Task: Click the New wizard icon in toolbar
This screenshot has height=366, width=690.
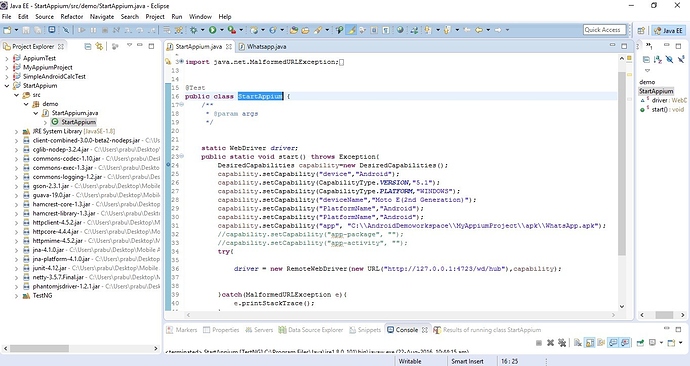Action: 7,30
